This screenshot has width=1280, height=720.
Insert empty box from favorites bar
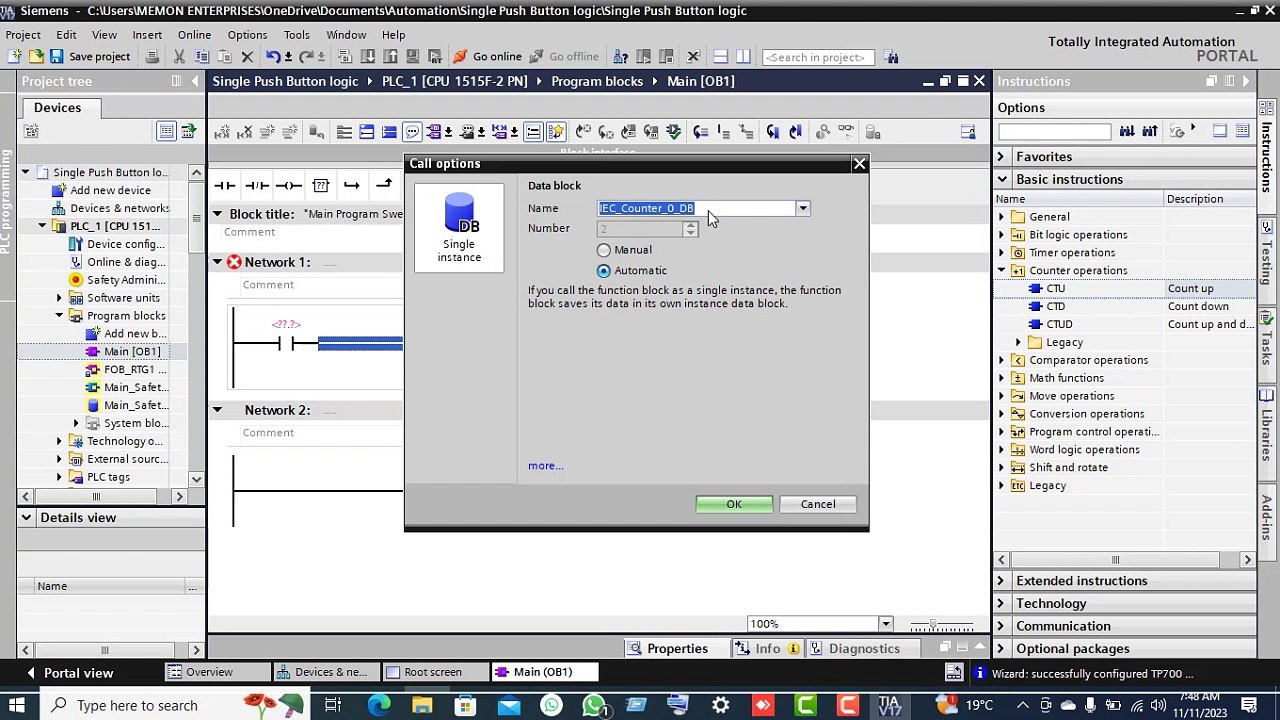(320, 185)
